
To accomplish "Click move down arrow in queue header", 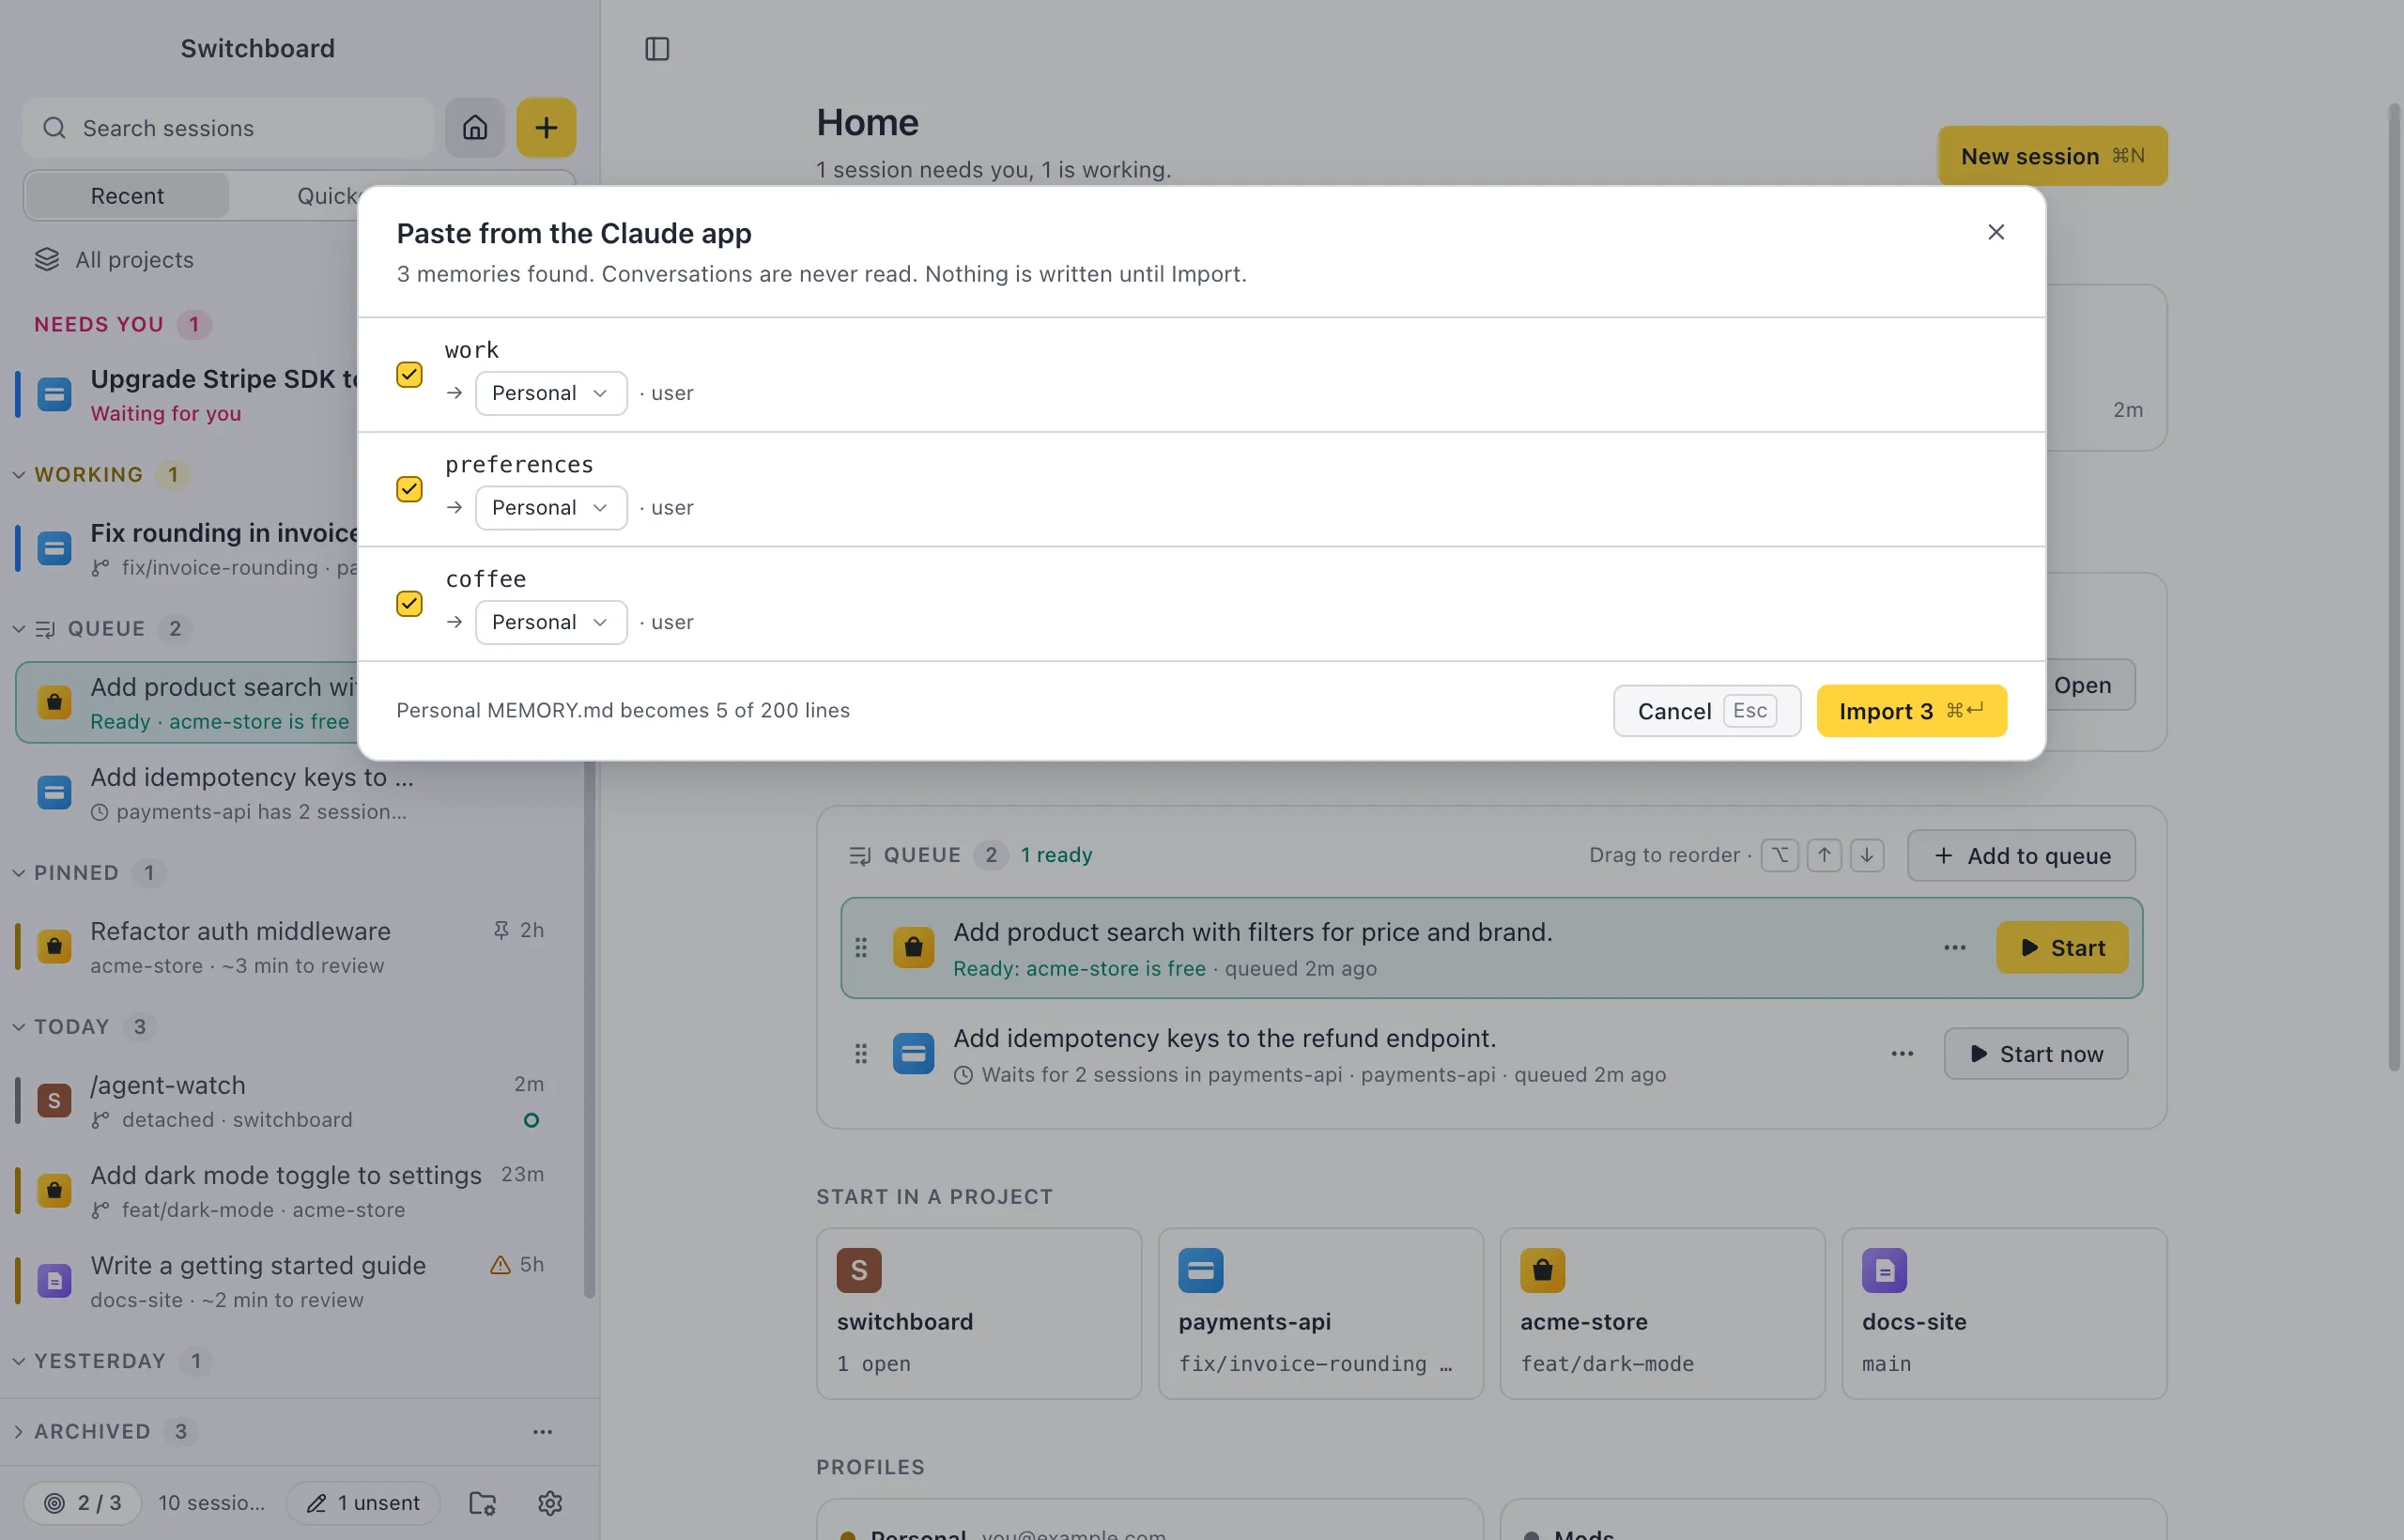I will (x=1867, y=855).
